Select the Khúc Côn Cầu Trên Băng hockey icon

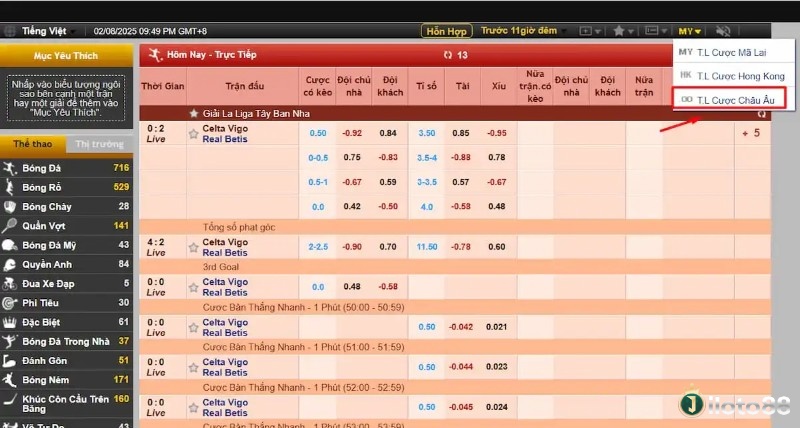9,399
